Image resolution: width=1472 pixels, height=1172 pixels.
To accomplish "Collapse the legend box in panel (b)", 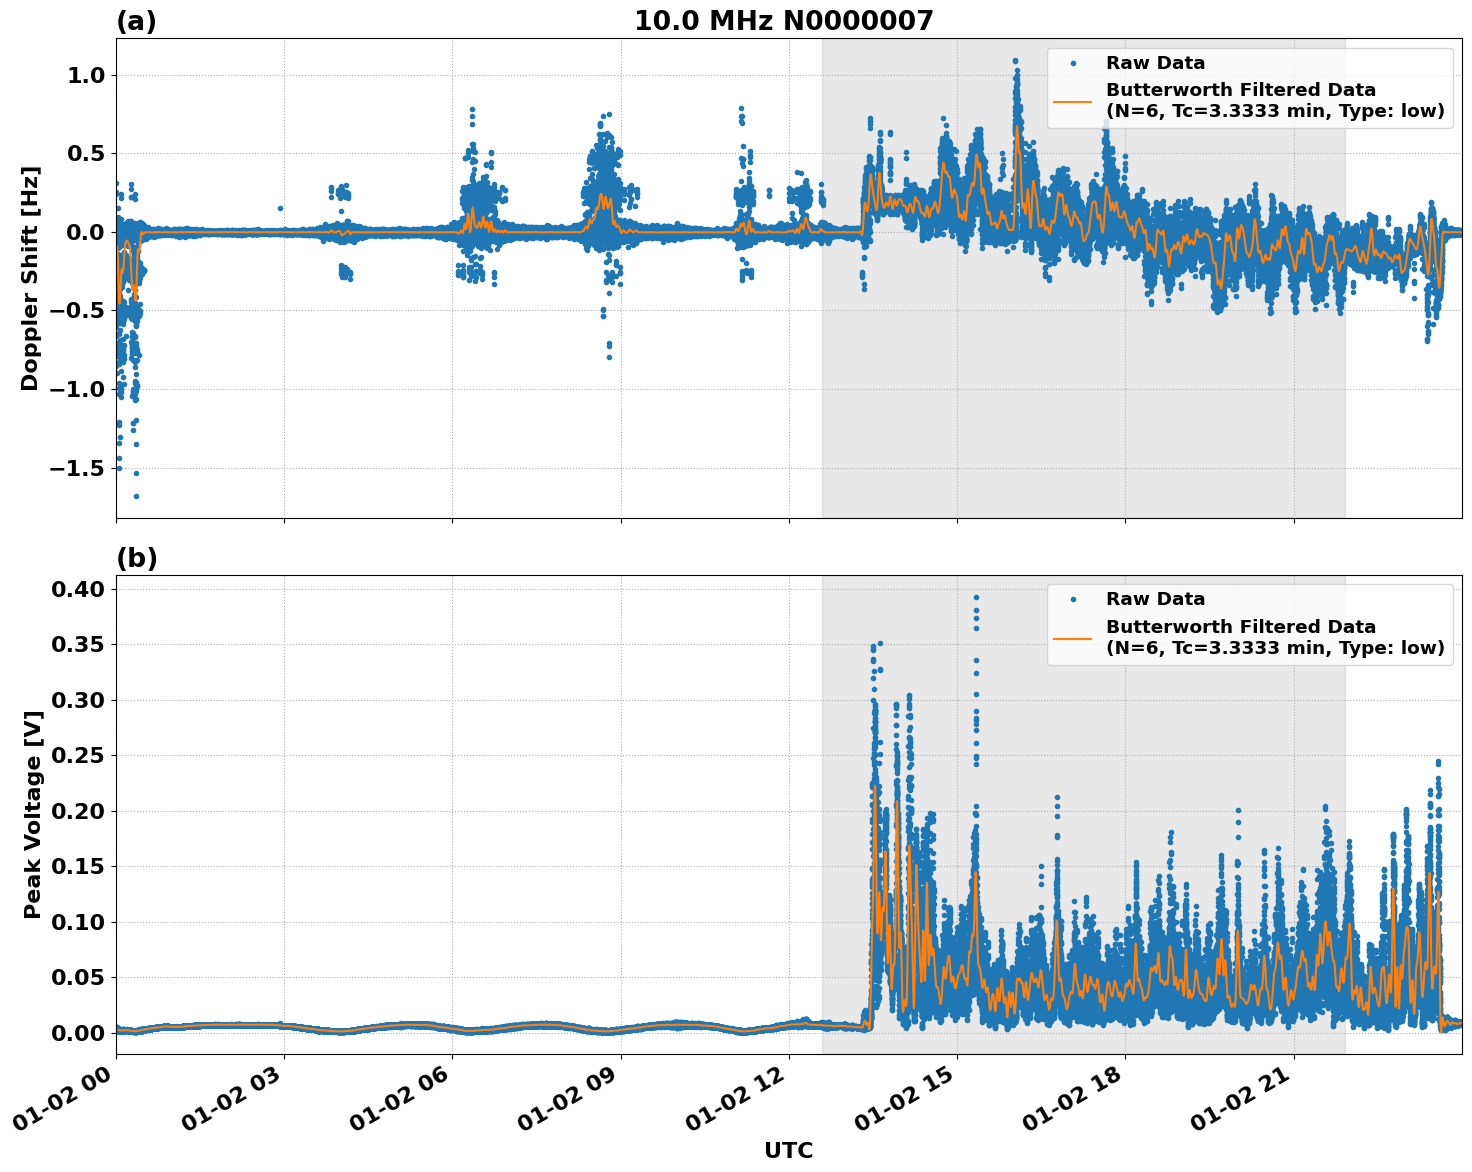I will pos(1248,622).
